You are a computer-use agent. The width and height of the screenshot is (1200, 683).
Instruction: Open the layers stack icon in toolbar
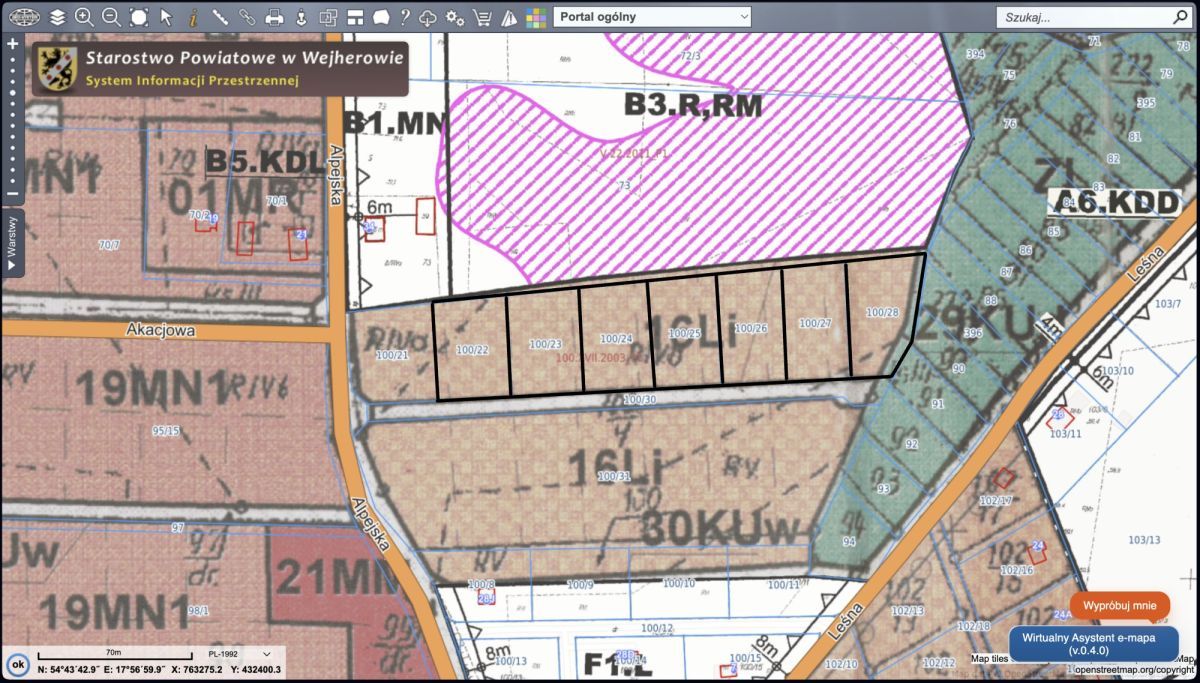57,17
